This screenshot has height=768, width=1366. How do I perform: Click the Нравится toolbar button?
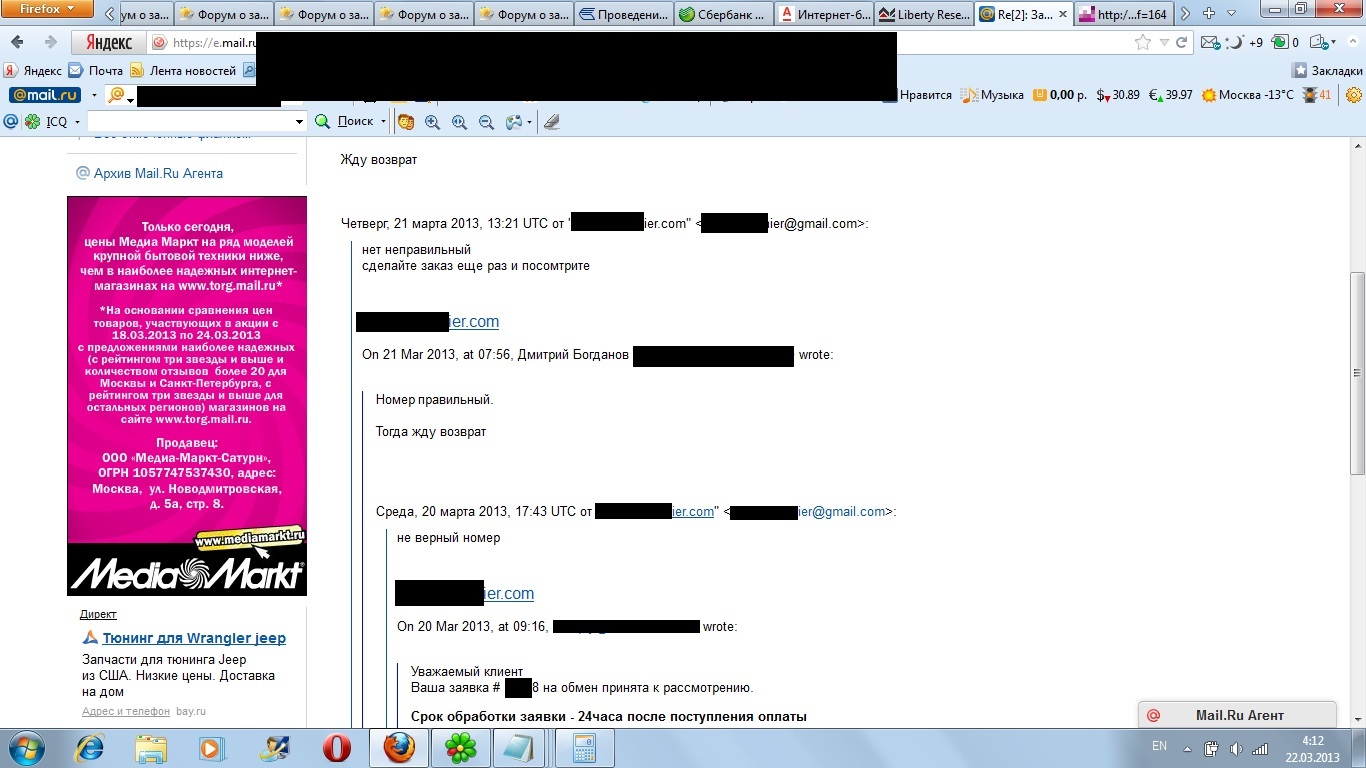919,95
